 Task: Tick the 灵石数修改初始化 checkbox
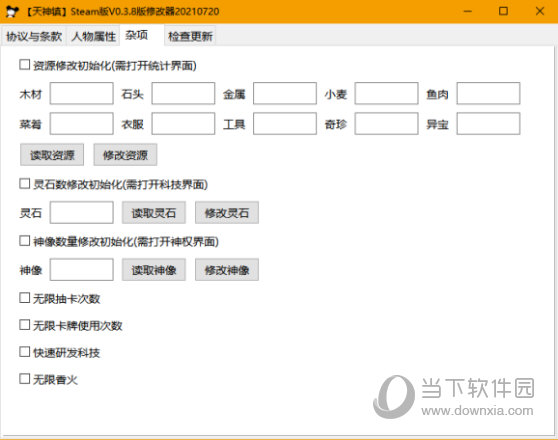click(25, 184)
